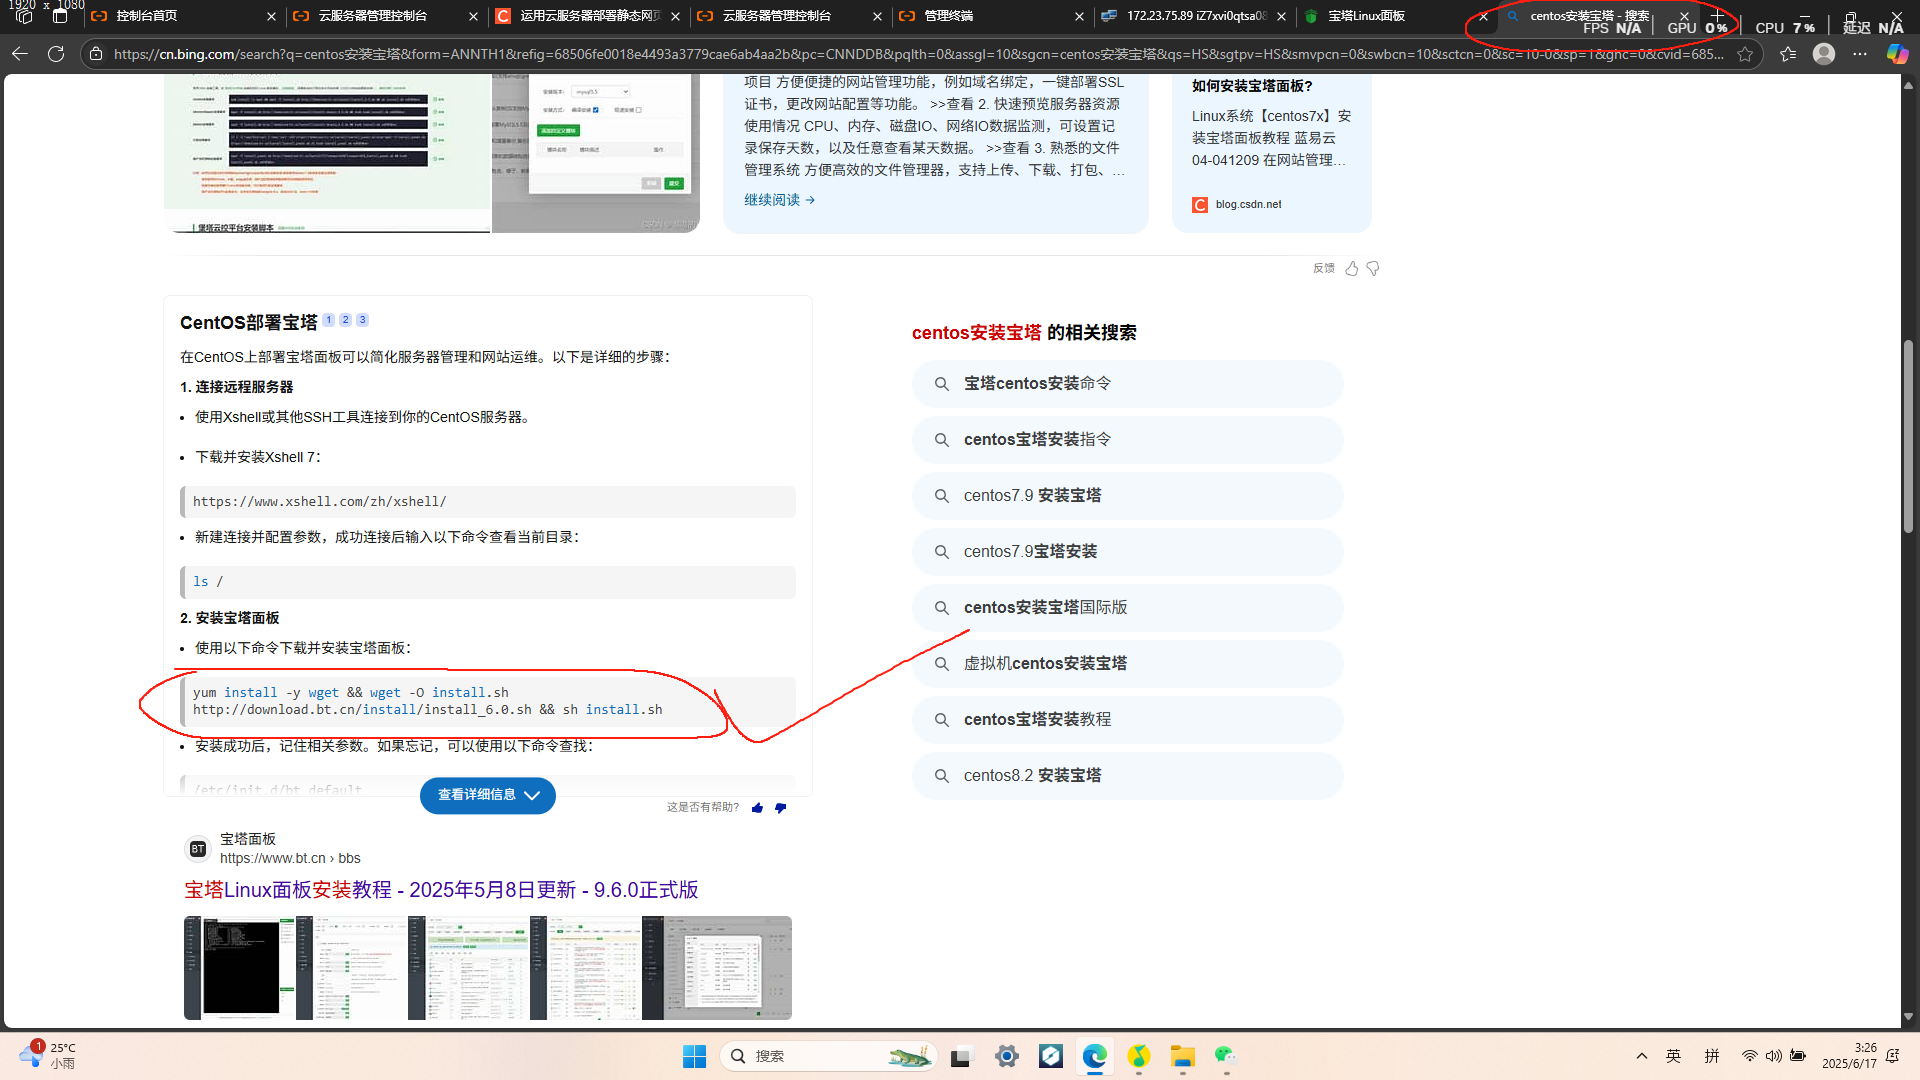Search related 宝塔centos安装命令
1920x1080 pixels.
coord(1127,383)
